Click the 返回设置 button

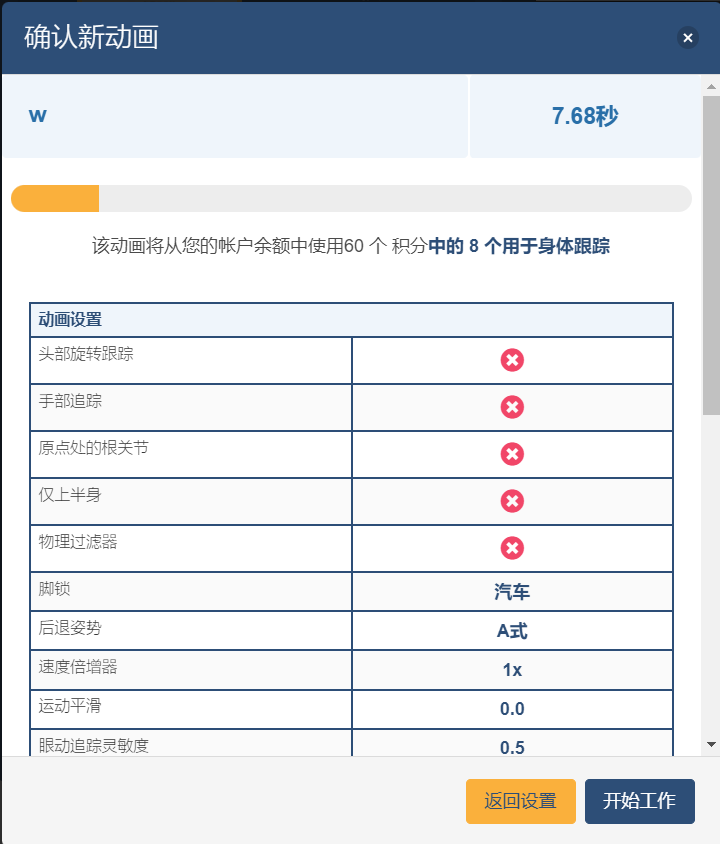[520, 801]
